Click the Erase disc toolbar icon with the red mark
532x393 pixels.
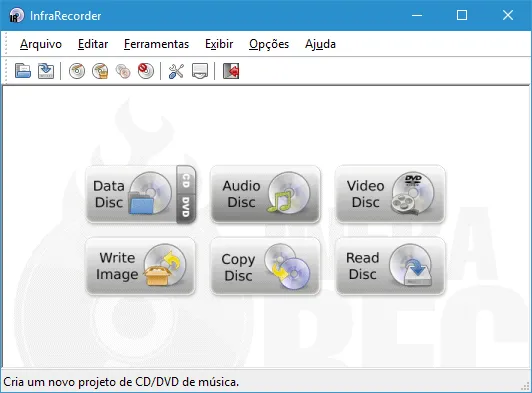click(146, 71)
